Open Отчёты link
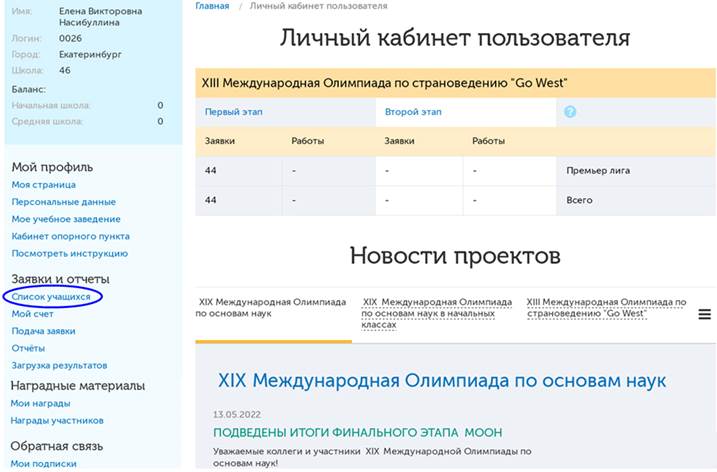 [x=28, y=348]
